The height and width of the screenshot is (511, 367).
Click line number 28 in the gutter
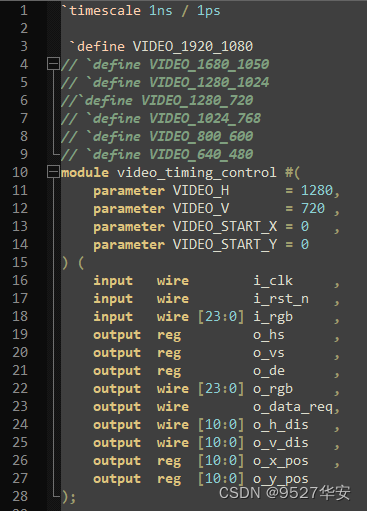(x=20, y=496)
